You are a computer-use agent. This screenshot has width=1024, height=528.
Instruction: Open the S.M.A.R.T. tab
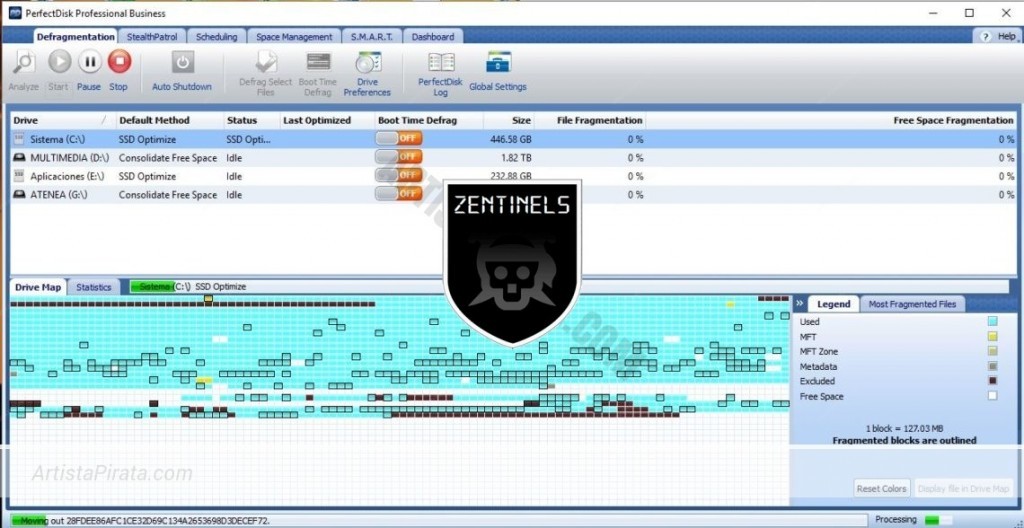tap(372, 37)
